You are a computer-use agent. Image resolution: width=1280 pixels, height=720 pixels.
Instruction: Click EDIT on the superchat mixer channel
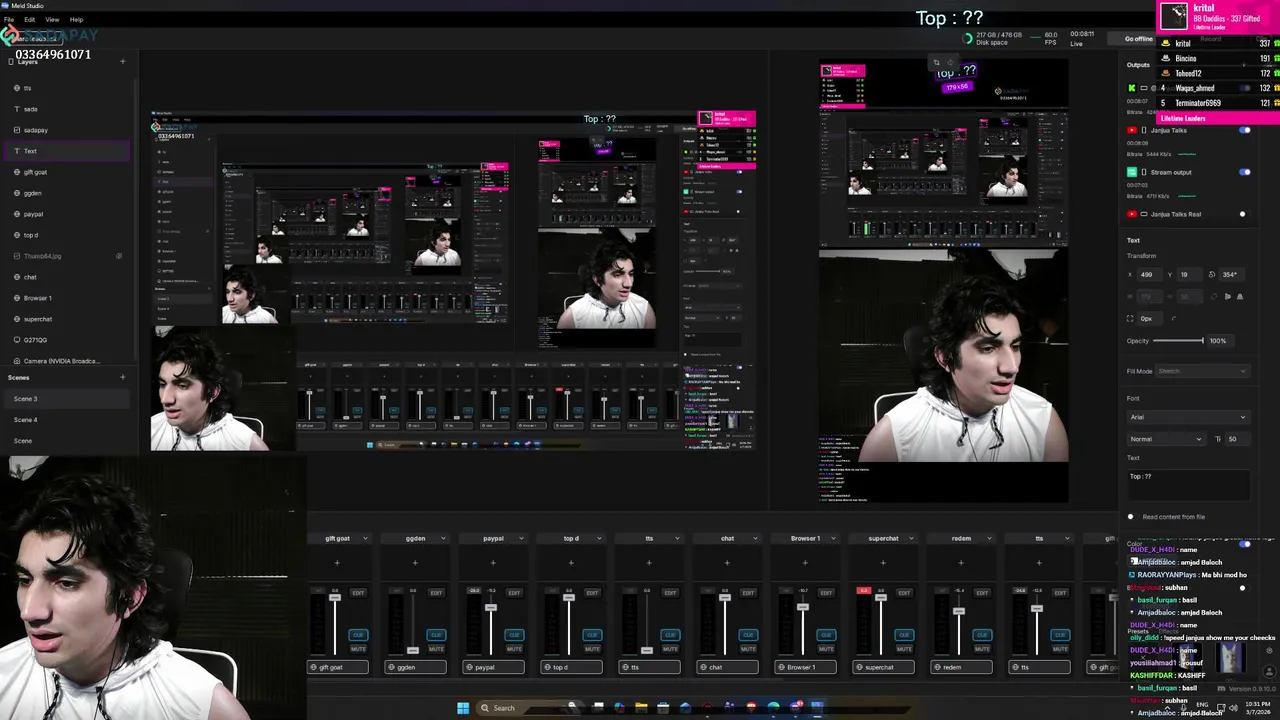pyautogui.click(x=904, y=593)
